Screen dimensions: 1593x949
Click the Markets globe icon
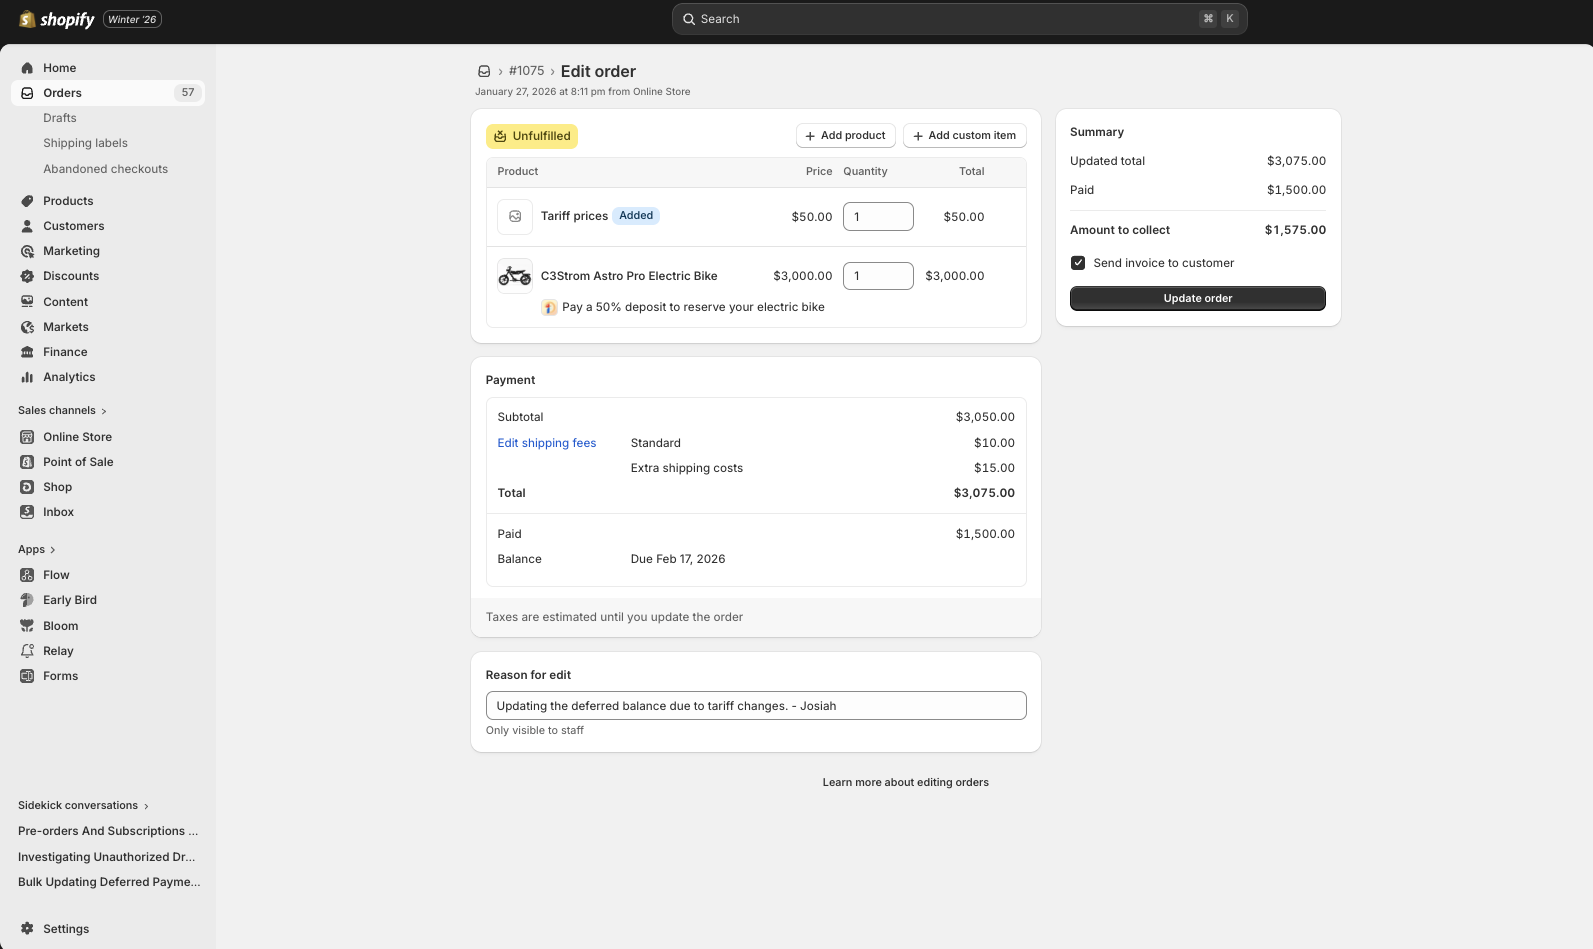click(27, 327)
